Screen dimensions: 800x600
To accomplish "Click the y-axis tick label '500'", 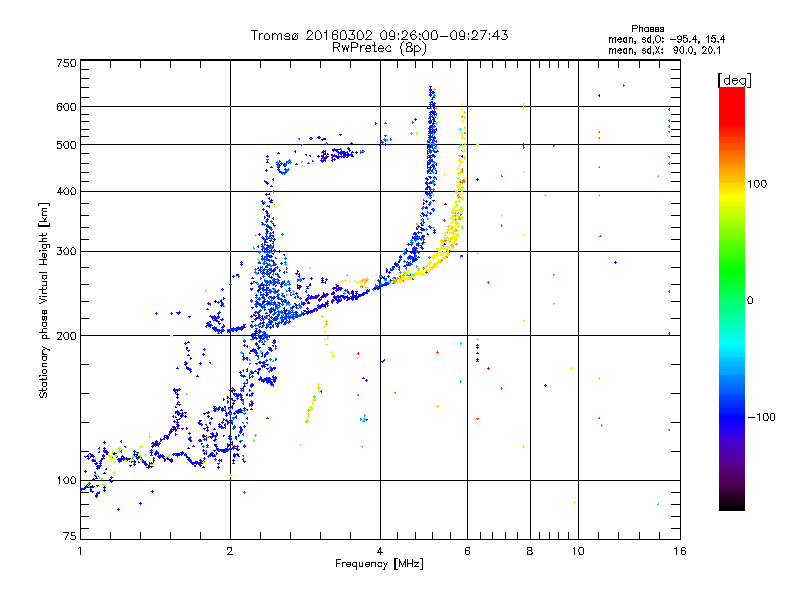I will (67, 145).
